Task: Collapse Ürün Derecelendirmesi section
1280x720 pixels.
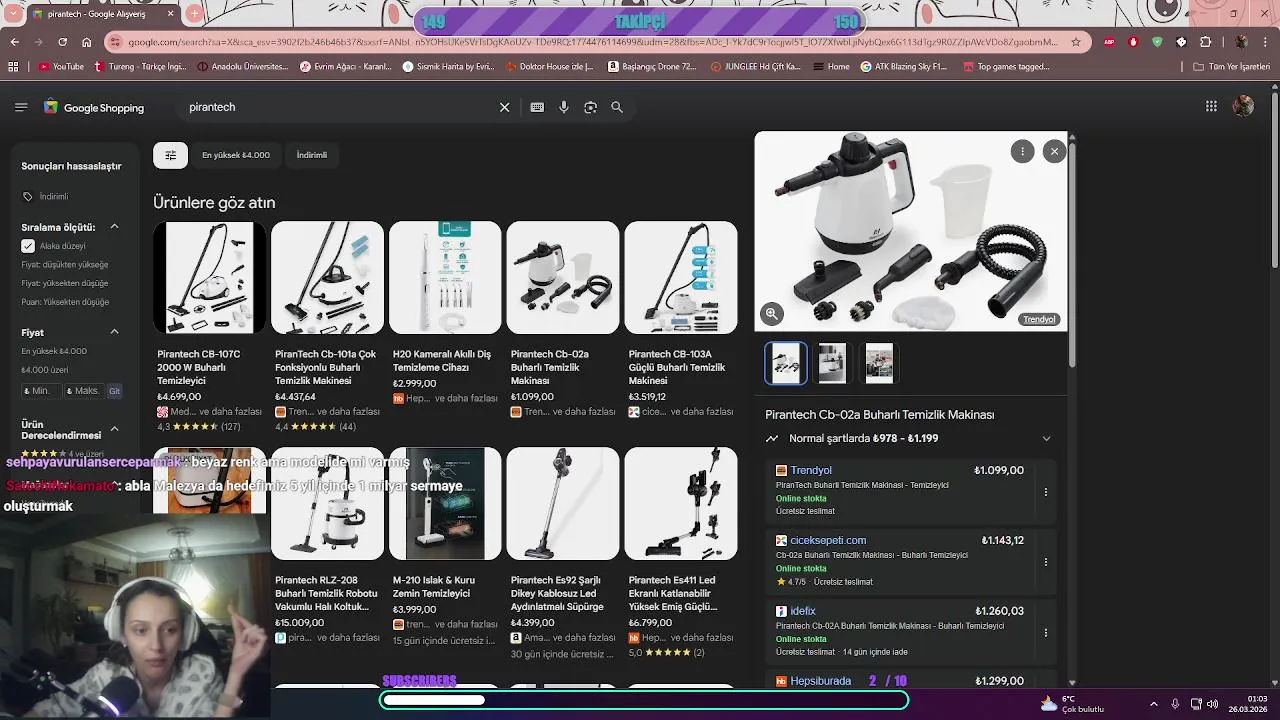Action: click(114, 429)
